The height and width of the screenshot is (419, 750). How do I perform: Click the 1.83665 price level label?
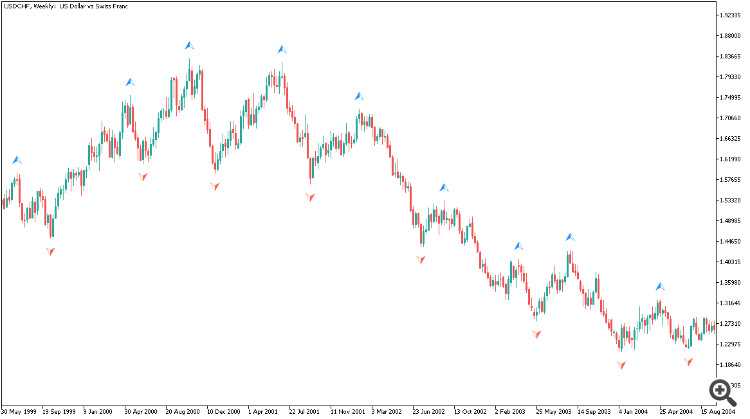[x=730, y=56]
